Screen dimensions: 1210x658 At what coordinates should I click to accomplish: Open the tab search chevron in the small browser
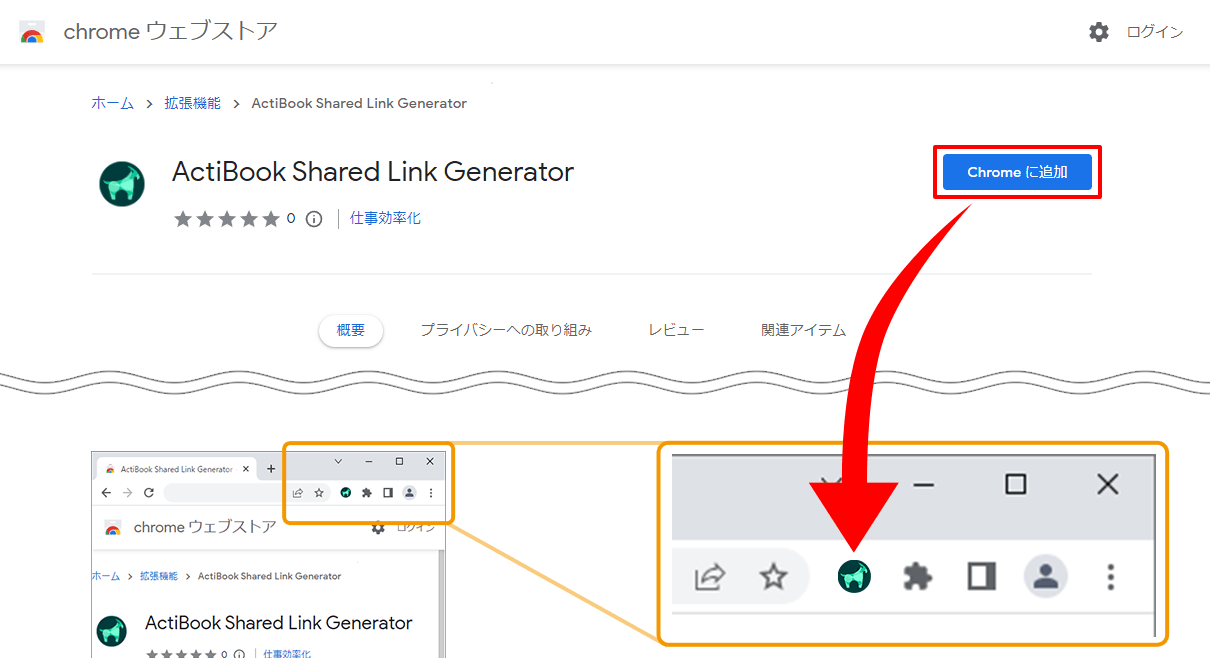click(338, 461)
